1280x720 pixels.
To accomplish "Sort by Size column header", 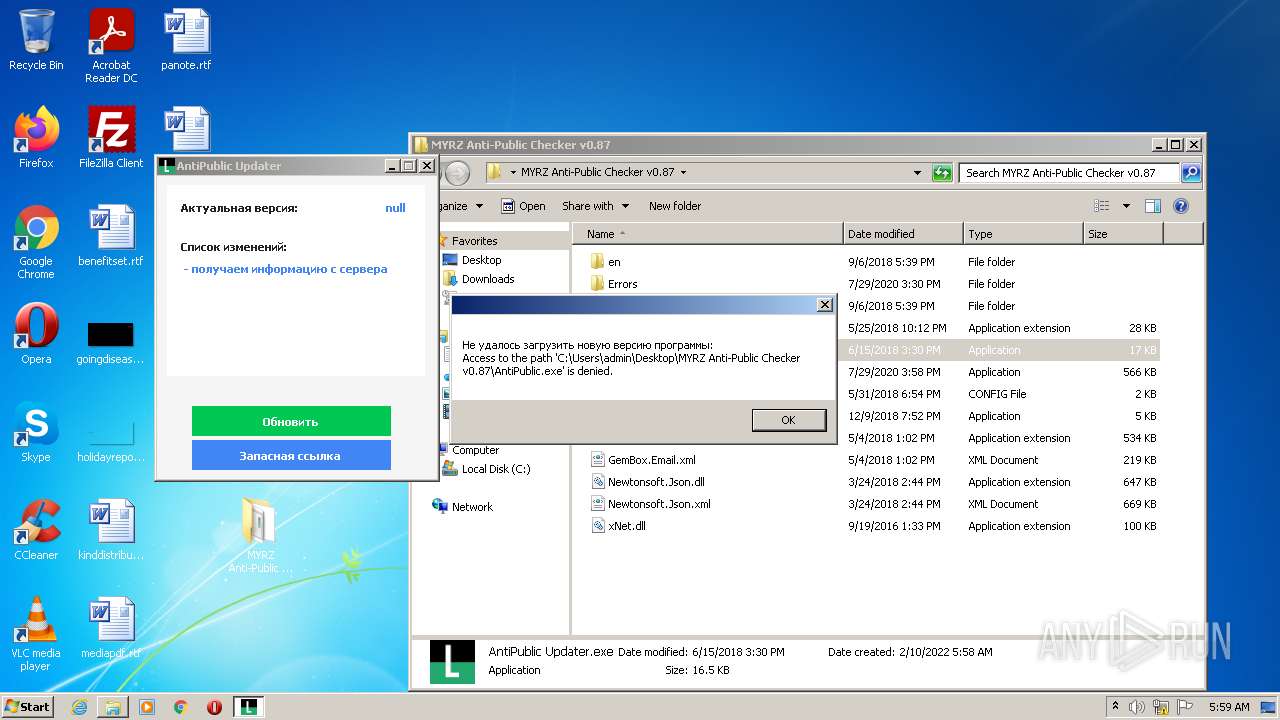I will coord(1123,234).
